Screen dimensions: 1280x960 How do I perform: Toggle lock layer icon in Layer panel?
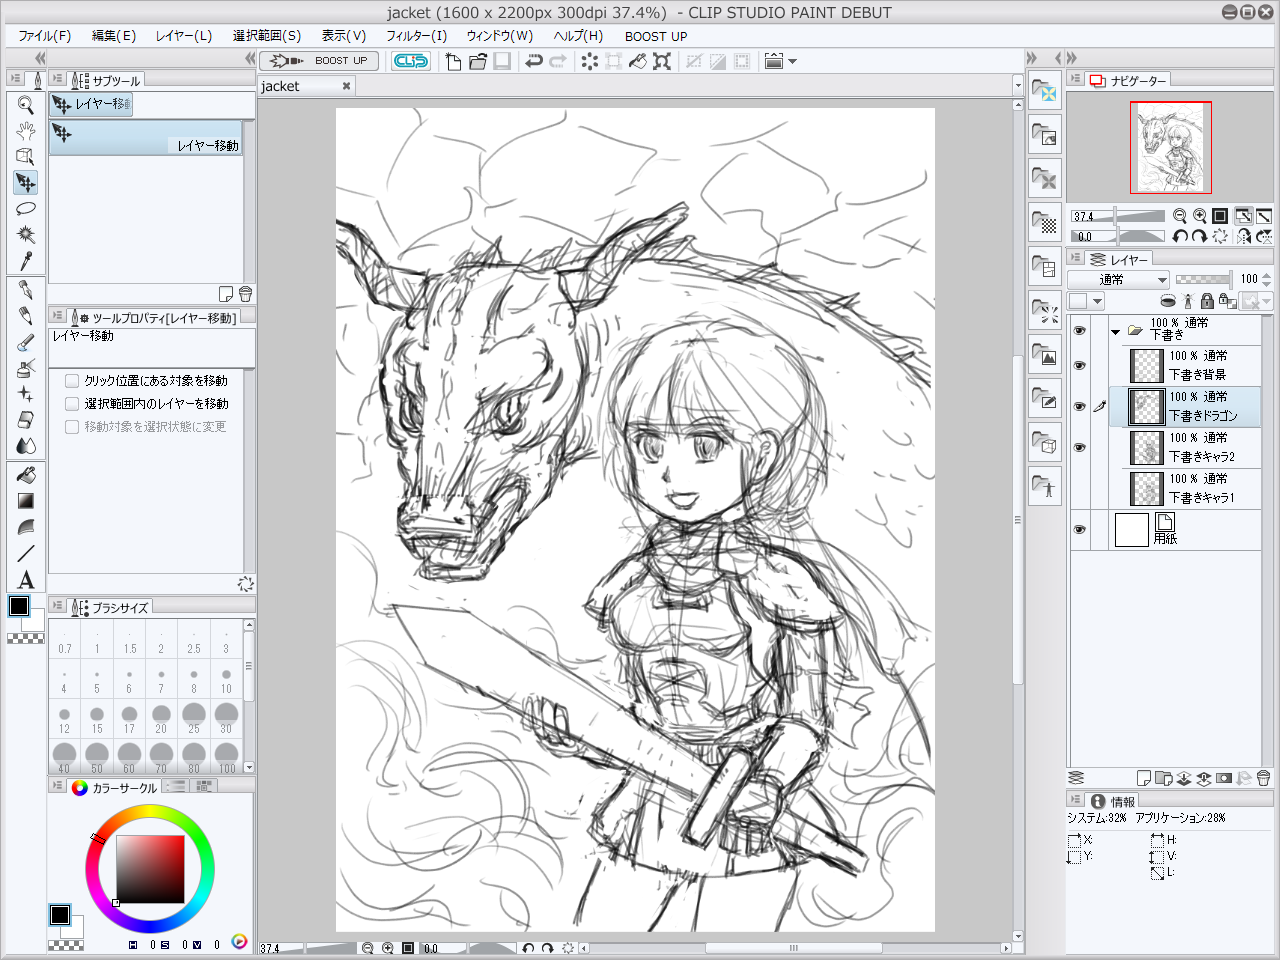[1207, 301]
